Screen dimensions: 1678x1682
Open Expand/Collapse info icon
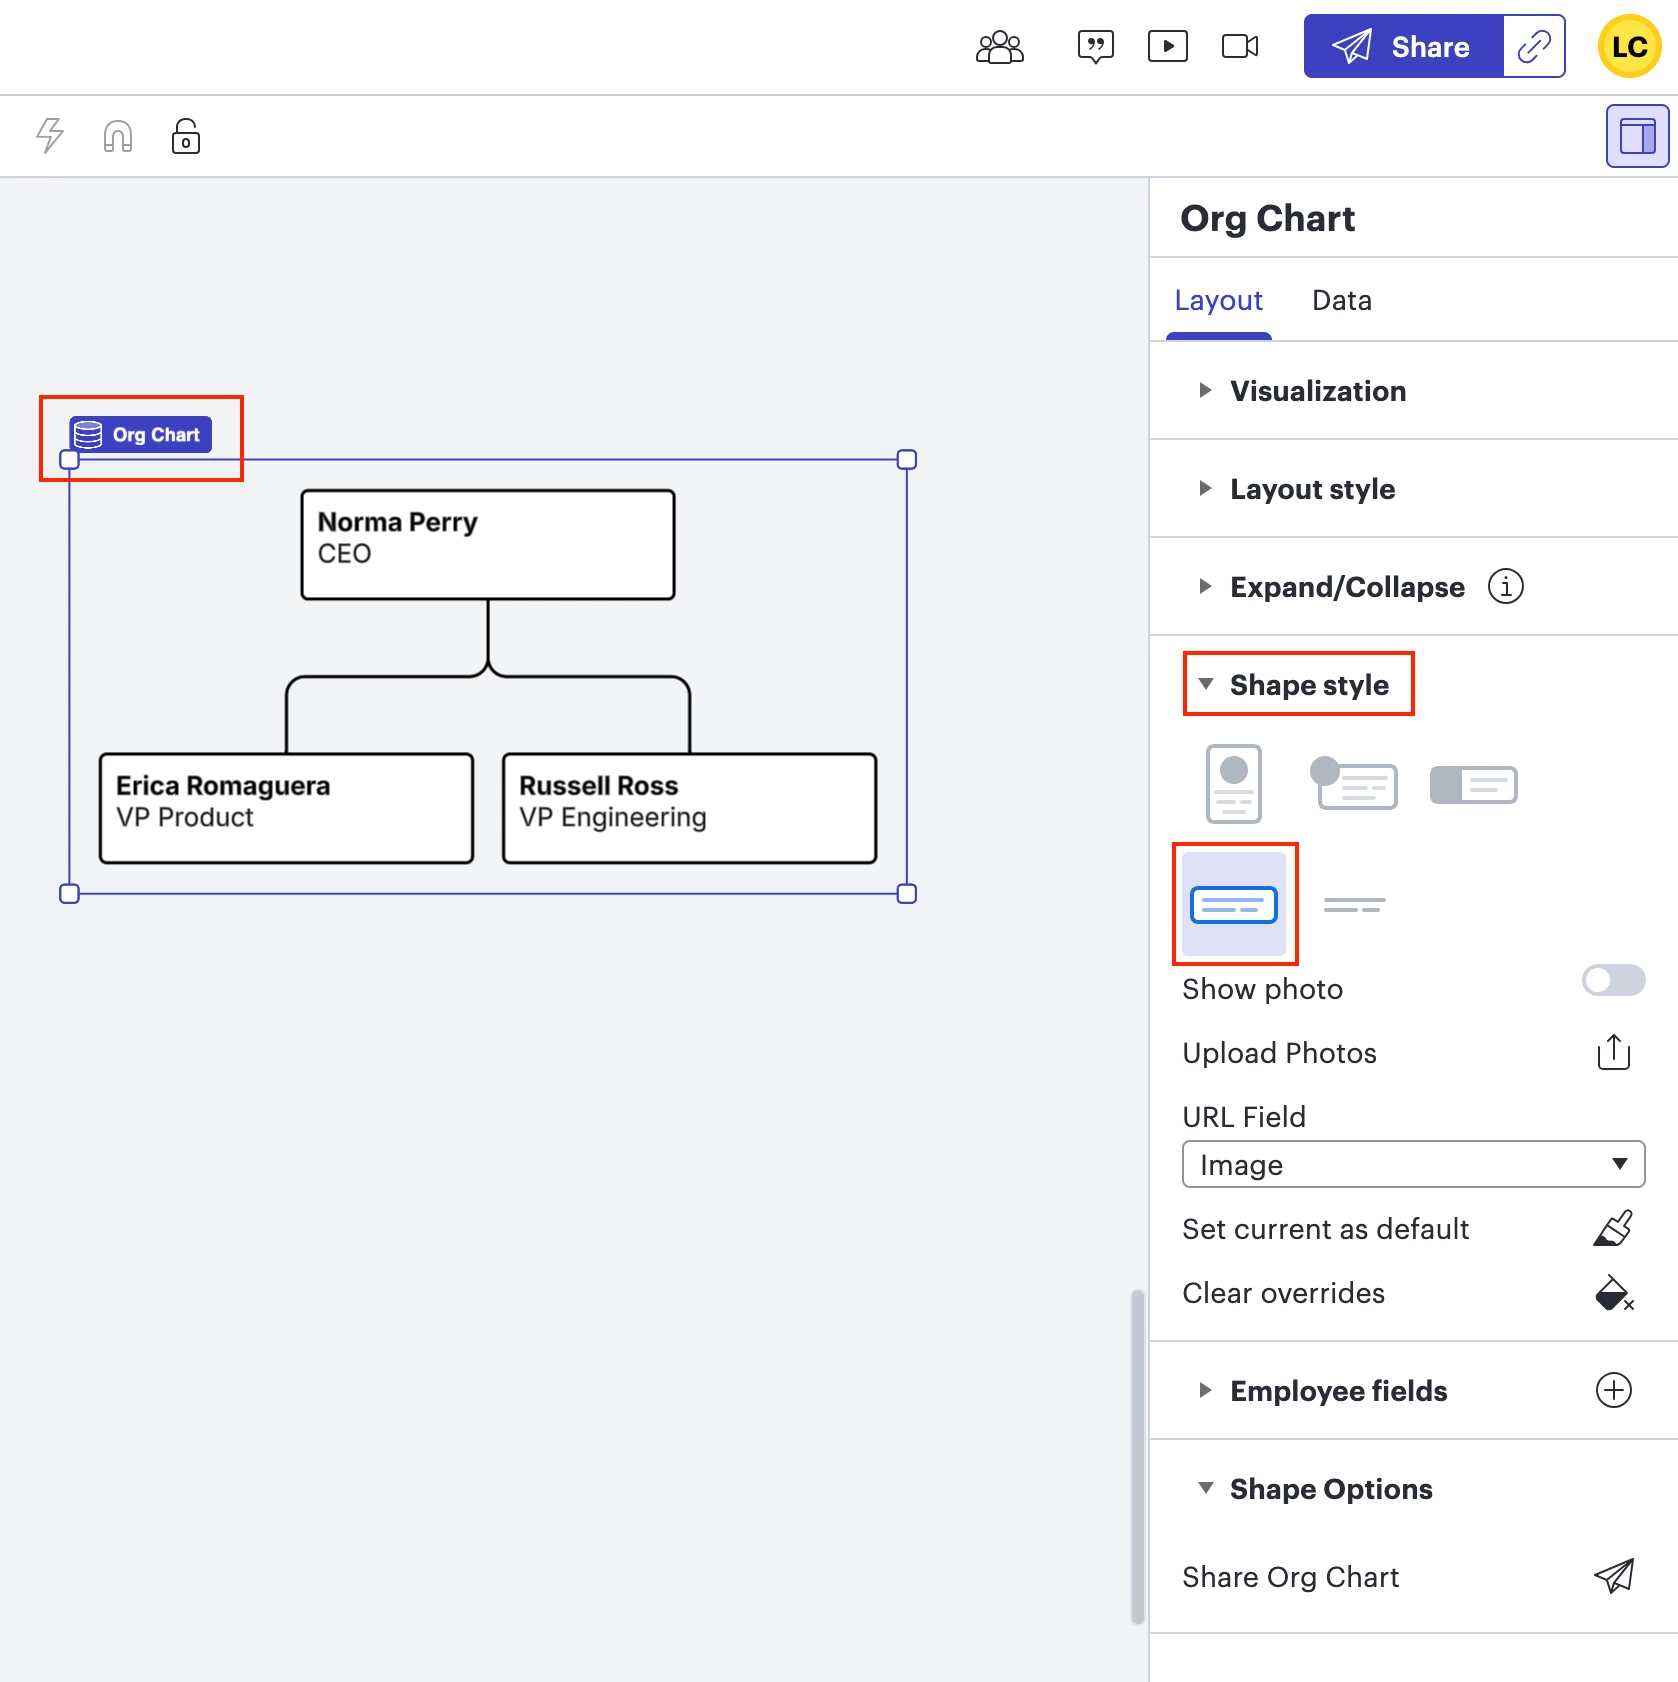coord(1506,587)
